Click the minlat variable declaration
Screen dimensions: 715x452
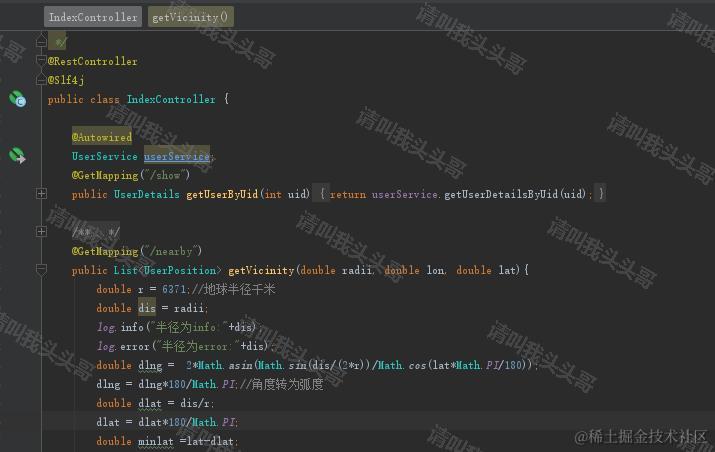[x=155, y=441]
